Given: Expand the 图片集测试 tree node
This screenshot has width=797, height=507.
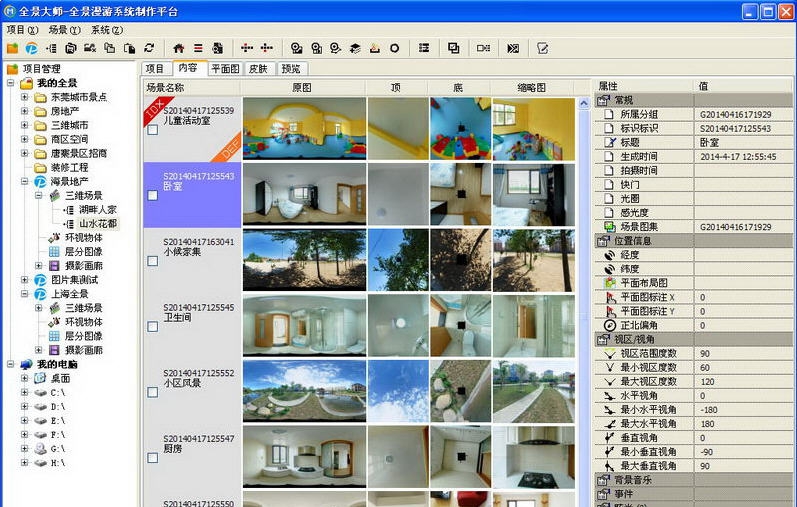Looking at the screenshot, I should click(24, 279).
